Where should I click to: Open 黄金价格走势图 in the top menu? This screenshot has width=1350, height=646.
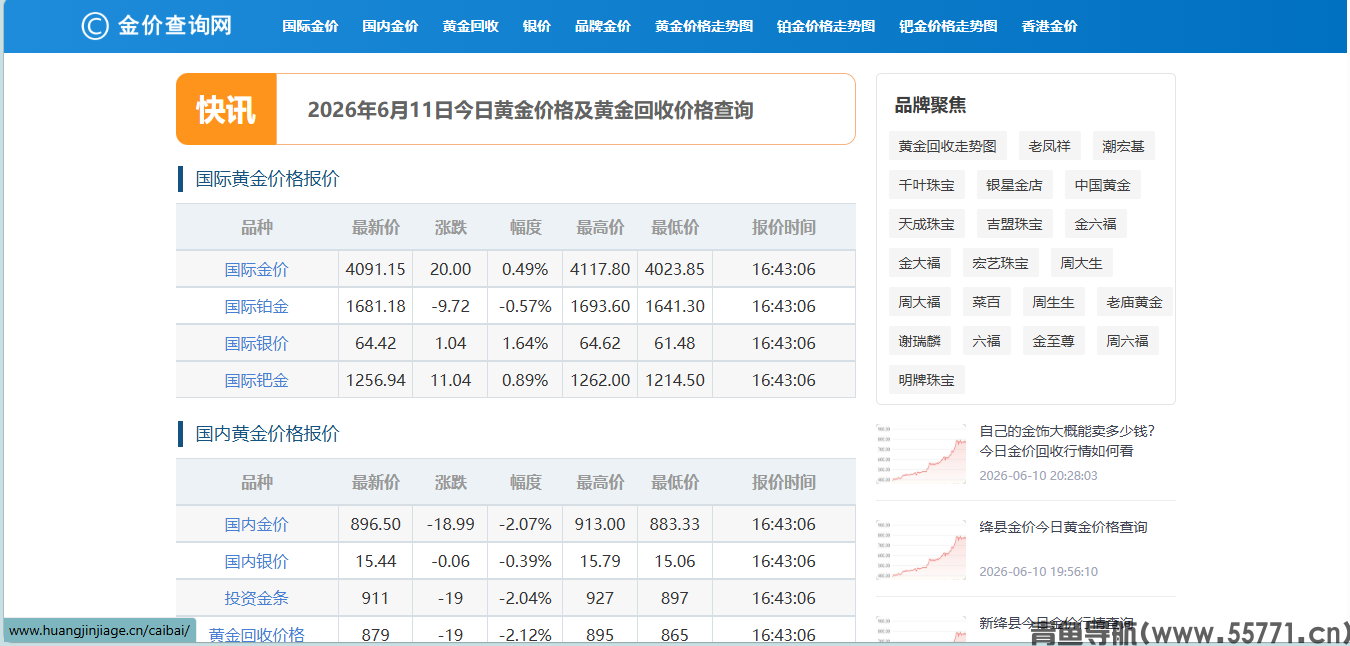pos(704,26)
